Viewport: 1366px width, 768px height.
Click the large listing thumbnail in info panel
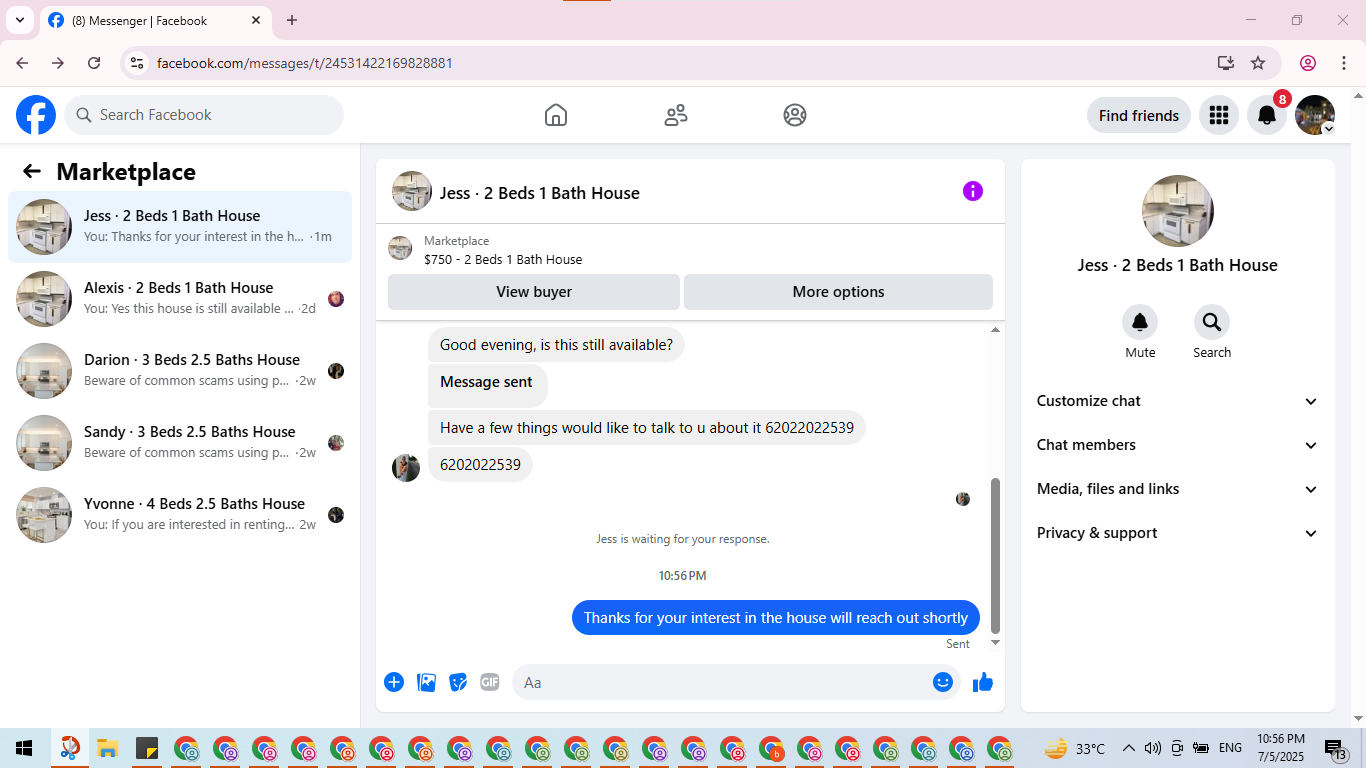coord(1178,211)
